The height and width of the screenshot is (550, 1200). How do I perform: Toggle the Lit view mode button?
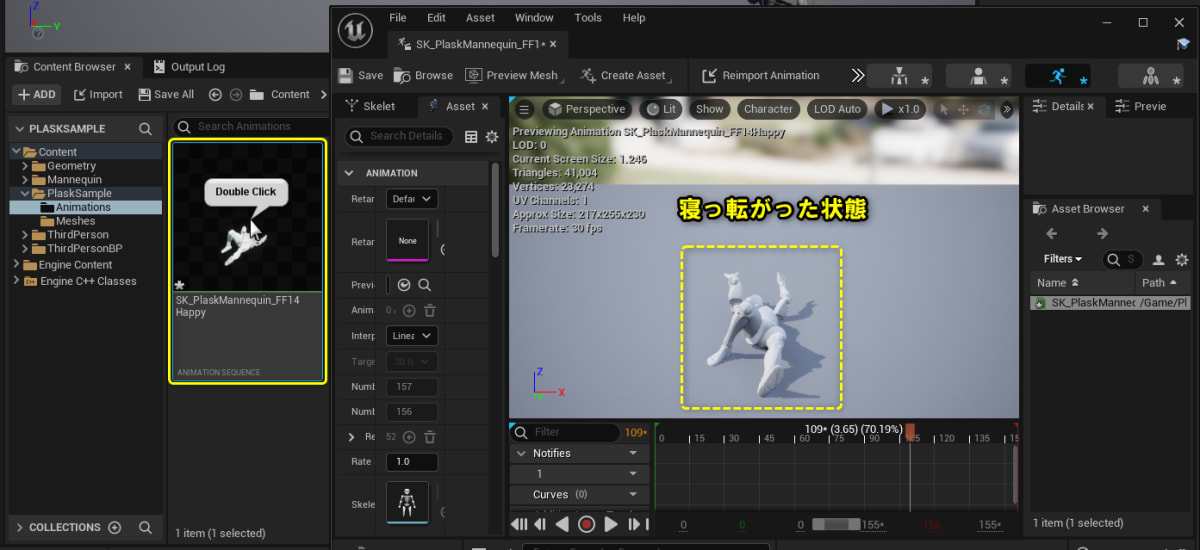[x=662, y=109]
